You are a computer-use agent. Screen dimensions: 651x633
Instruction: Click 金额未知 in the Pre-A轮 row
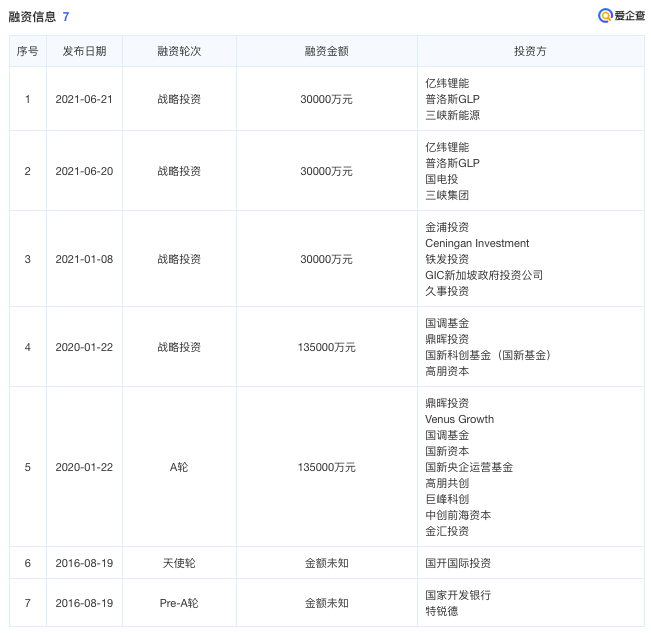tap(326, 603)
